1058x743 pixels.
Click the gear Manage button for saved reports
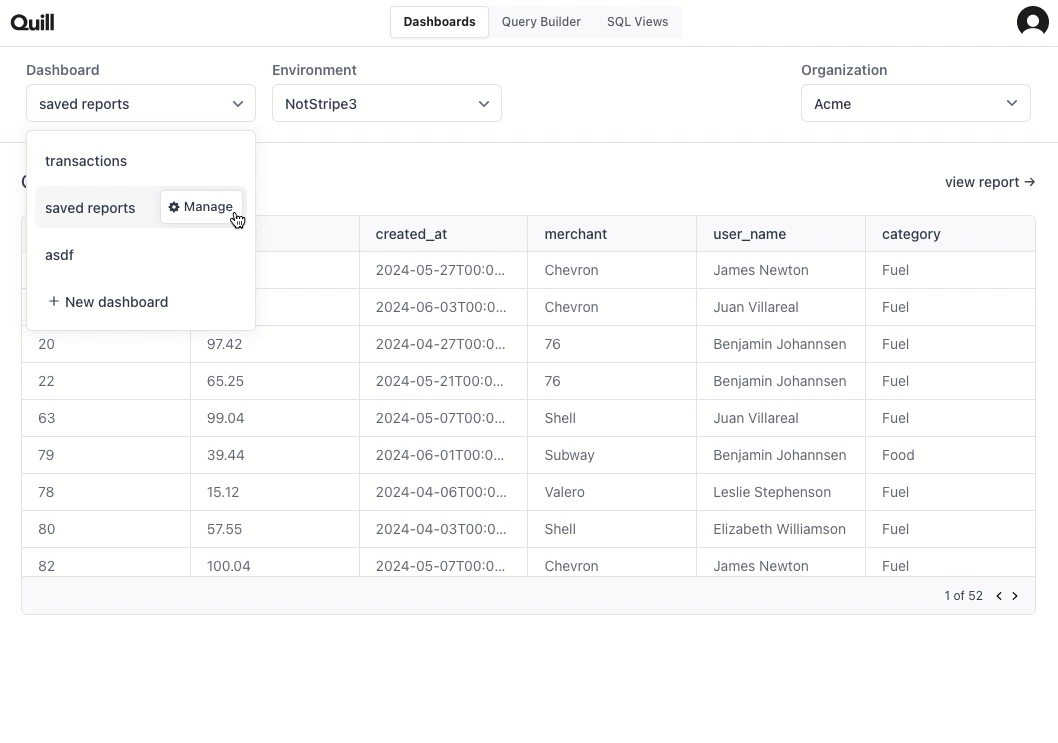(201, 207)
